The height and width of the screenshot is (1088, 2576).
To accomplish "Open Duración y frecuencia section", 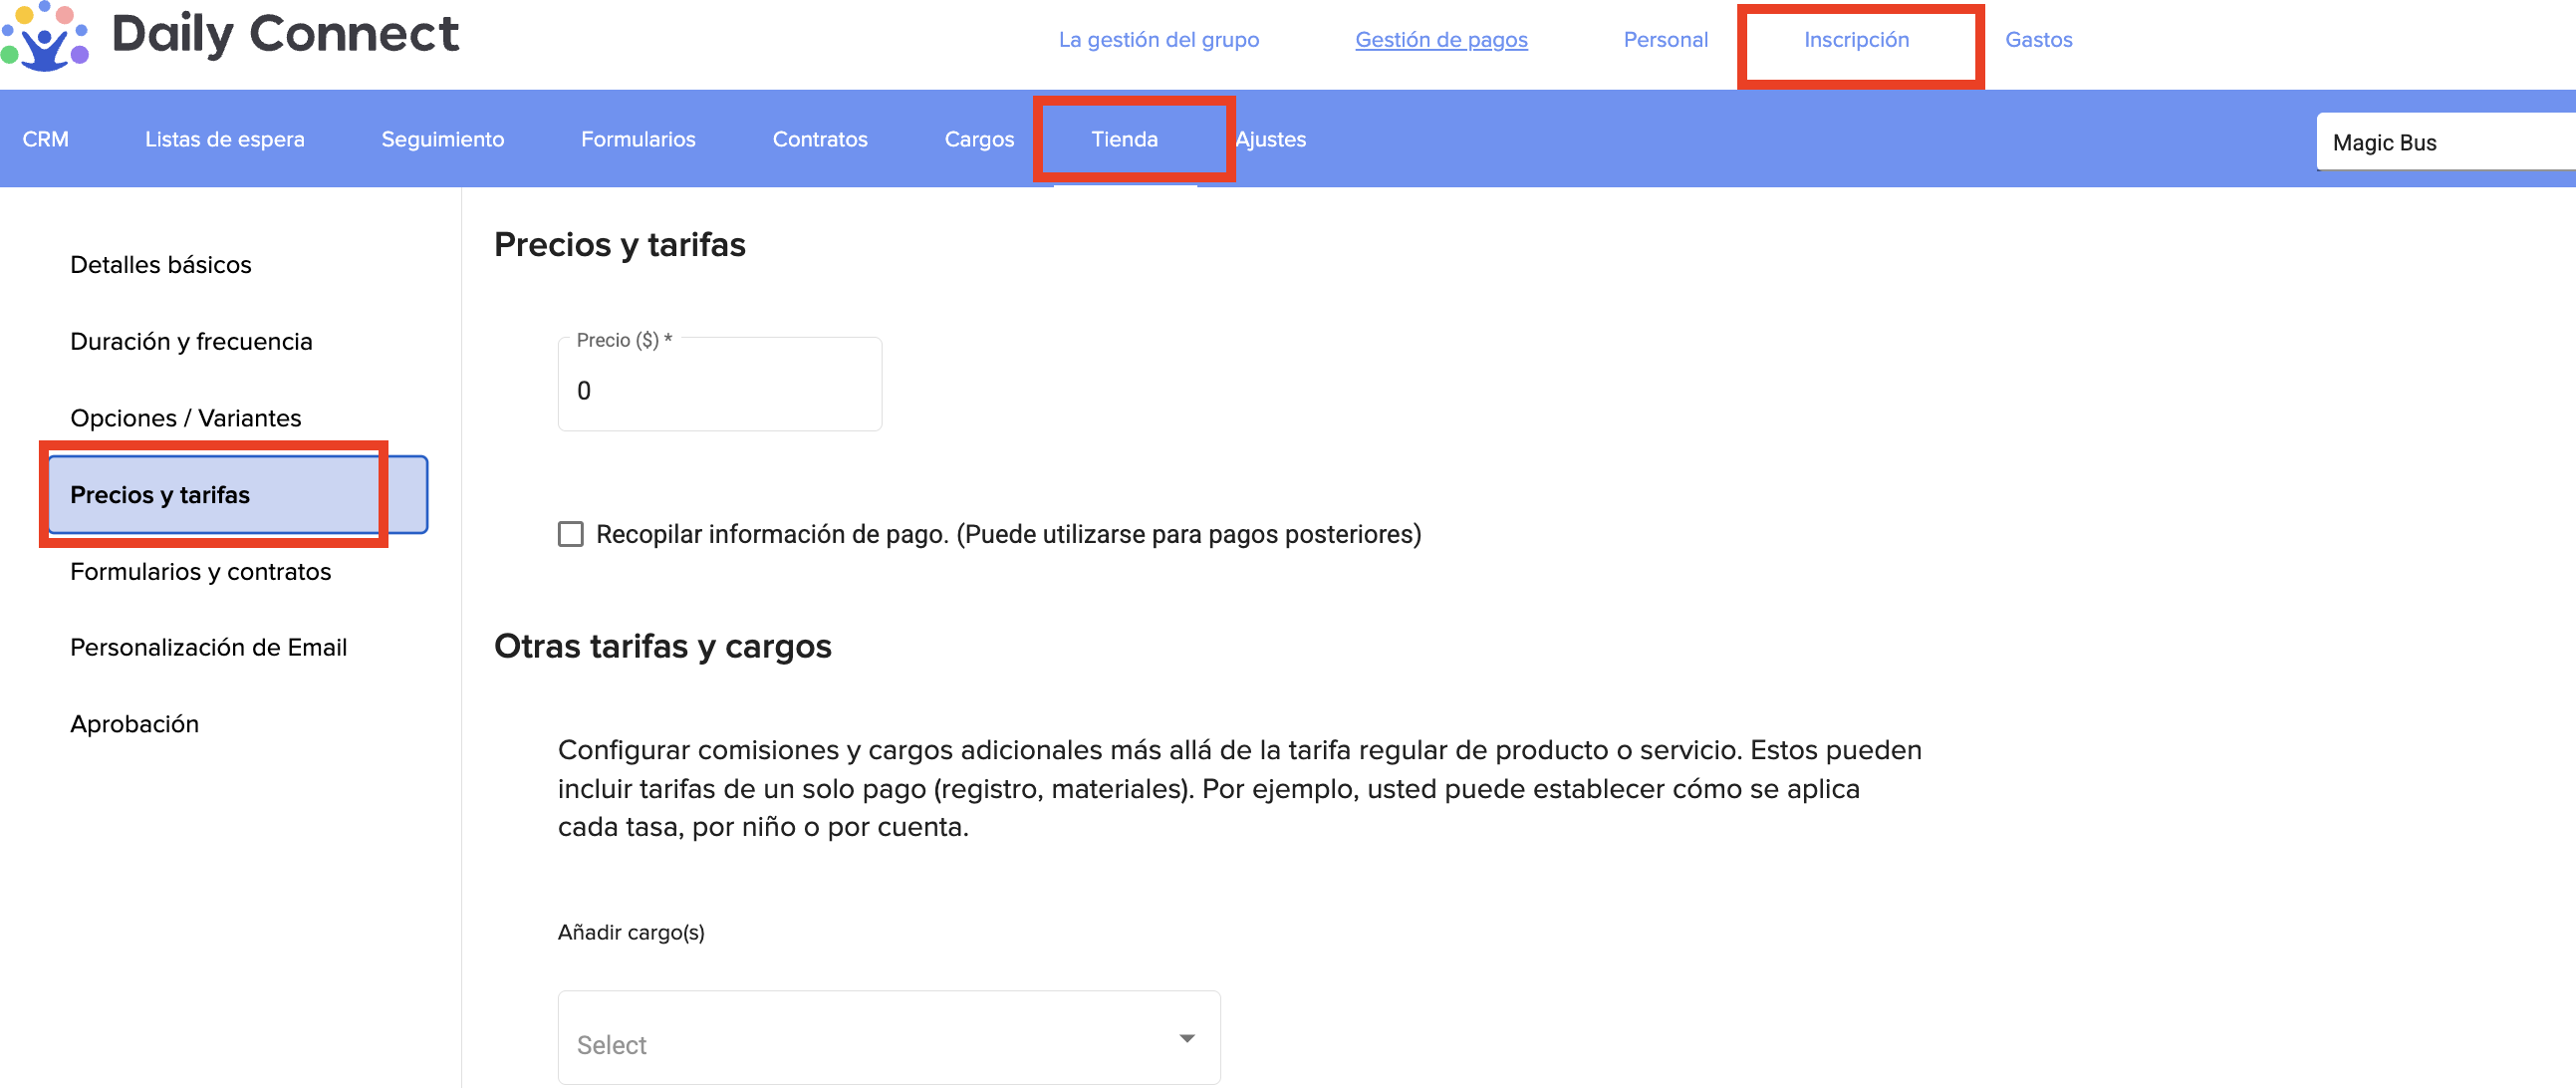I will point(191,342).
